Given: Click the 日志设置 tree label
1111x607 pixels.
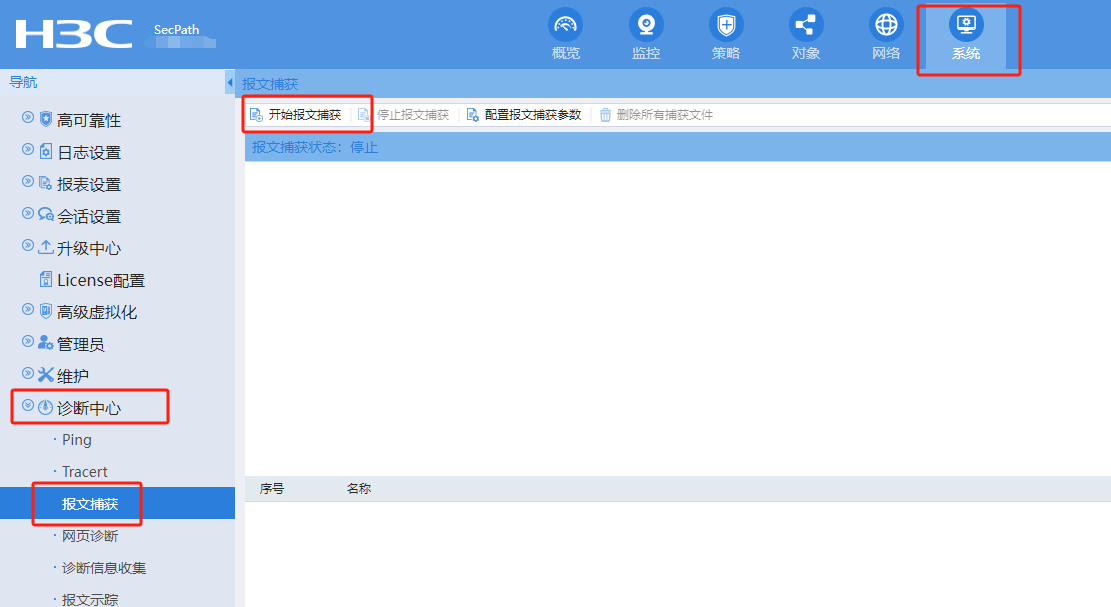Looking at the screenshot, I should [89, 152].
